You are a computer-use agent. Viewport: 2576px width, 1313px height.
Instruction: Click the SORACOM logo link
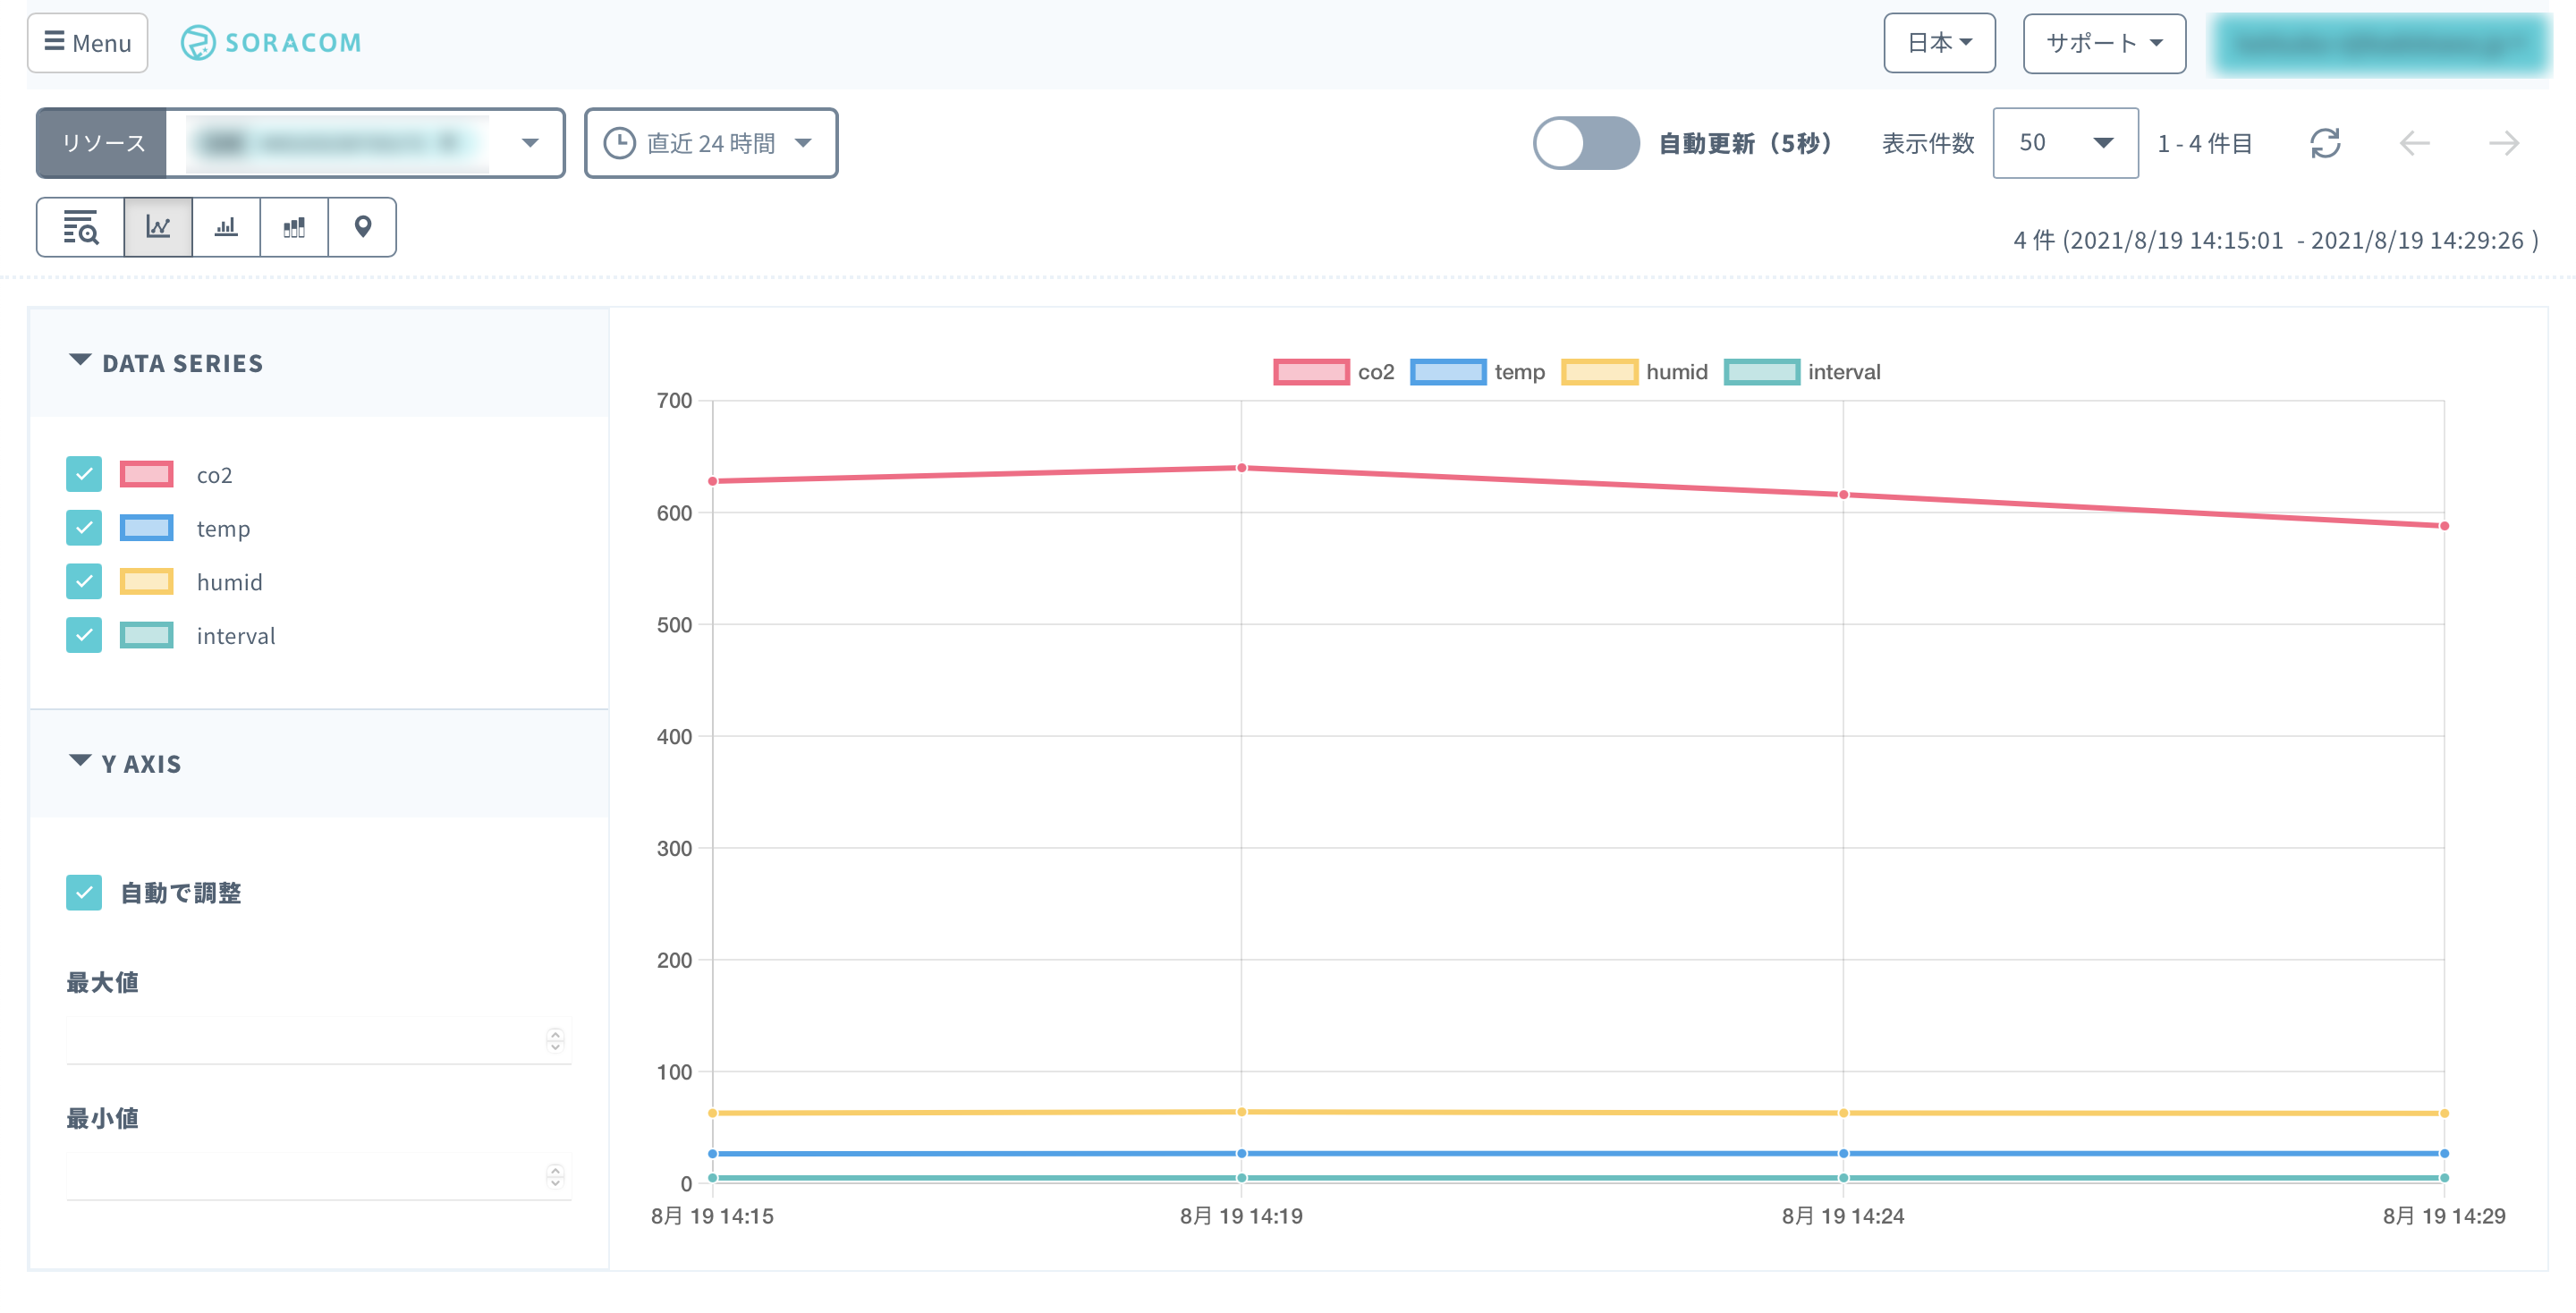tap(271, 43)
